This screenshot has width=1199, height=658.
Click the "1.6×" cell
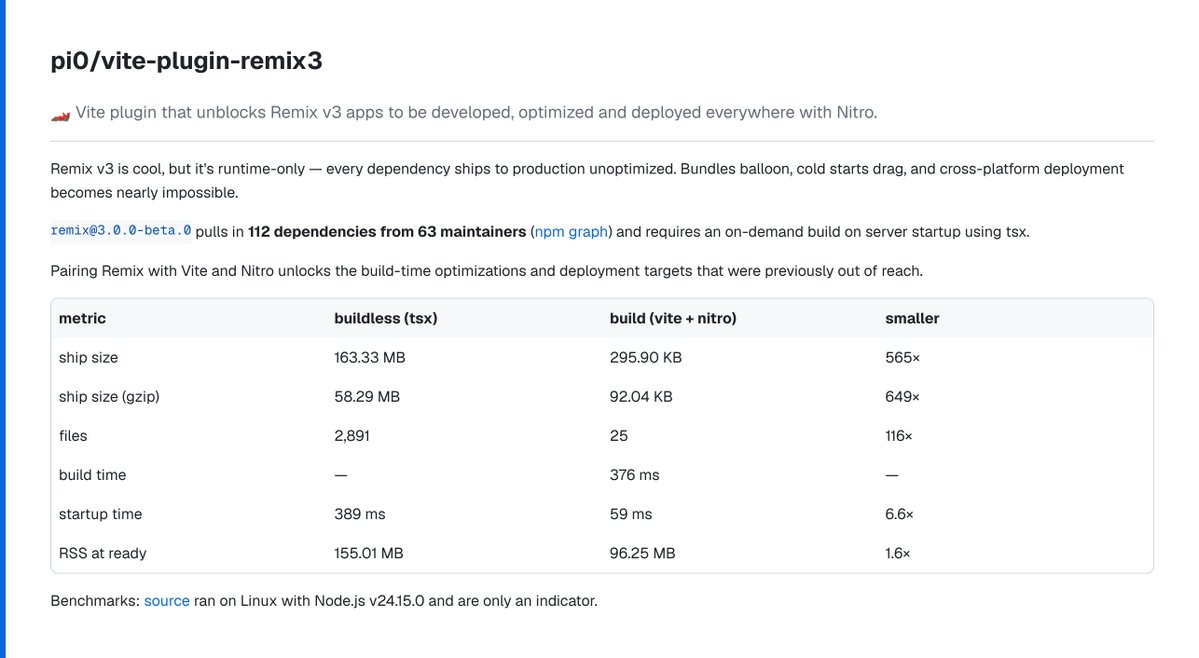tap(898, 553)
